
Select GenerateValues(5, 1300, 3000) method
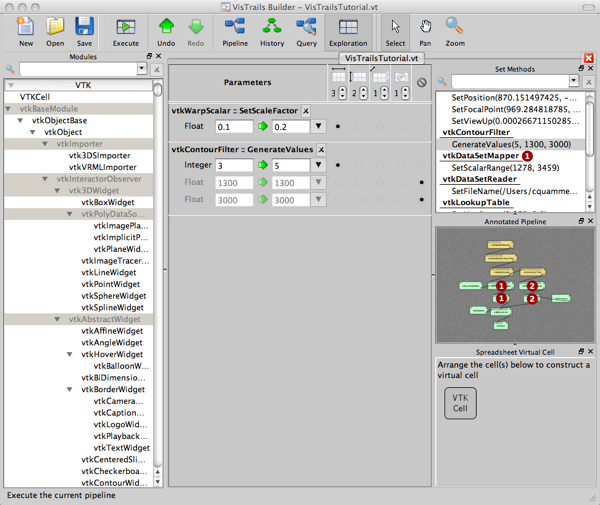(x=511, y=144)
